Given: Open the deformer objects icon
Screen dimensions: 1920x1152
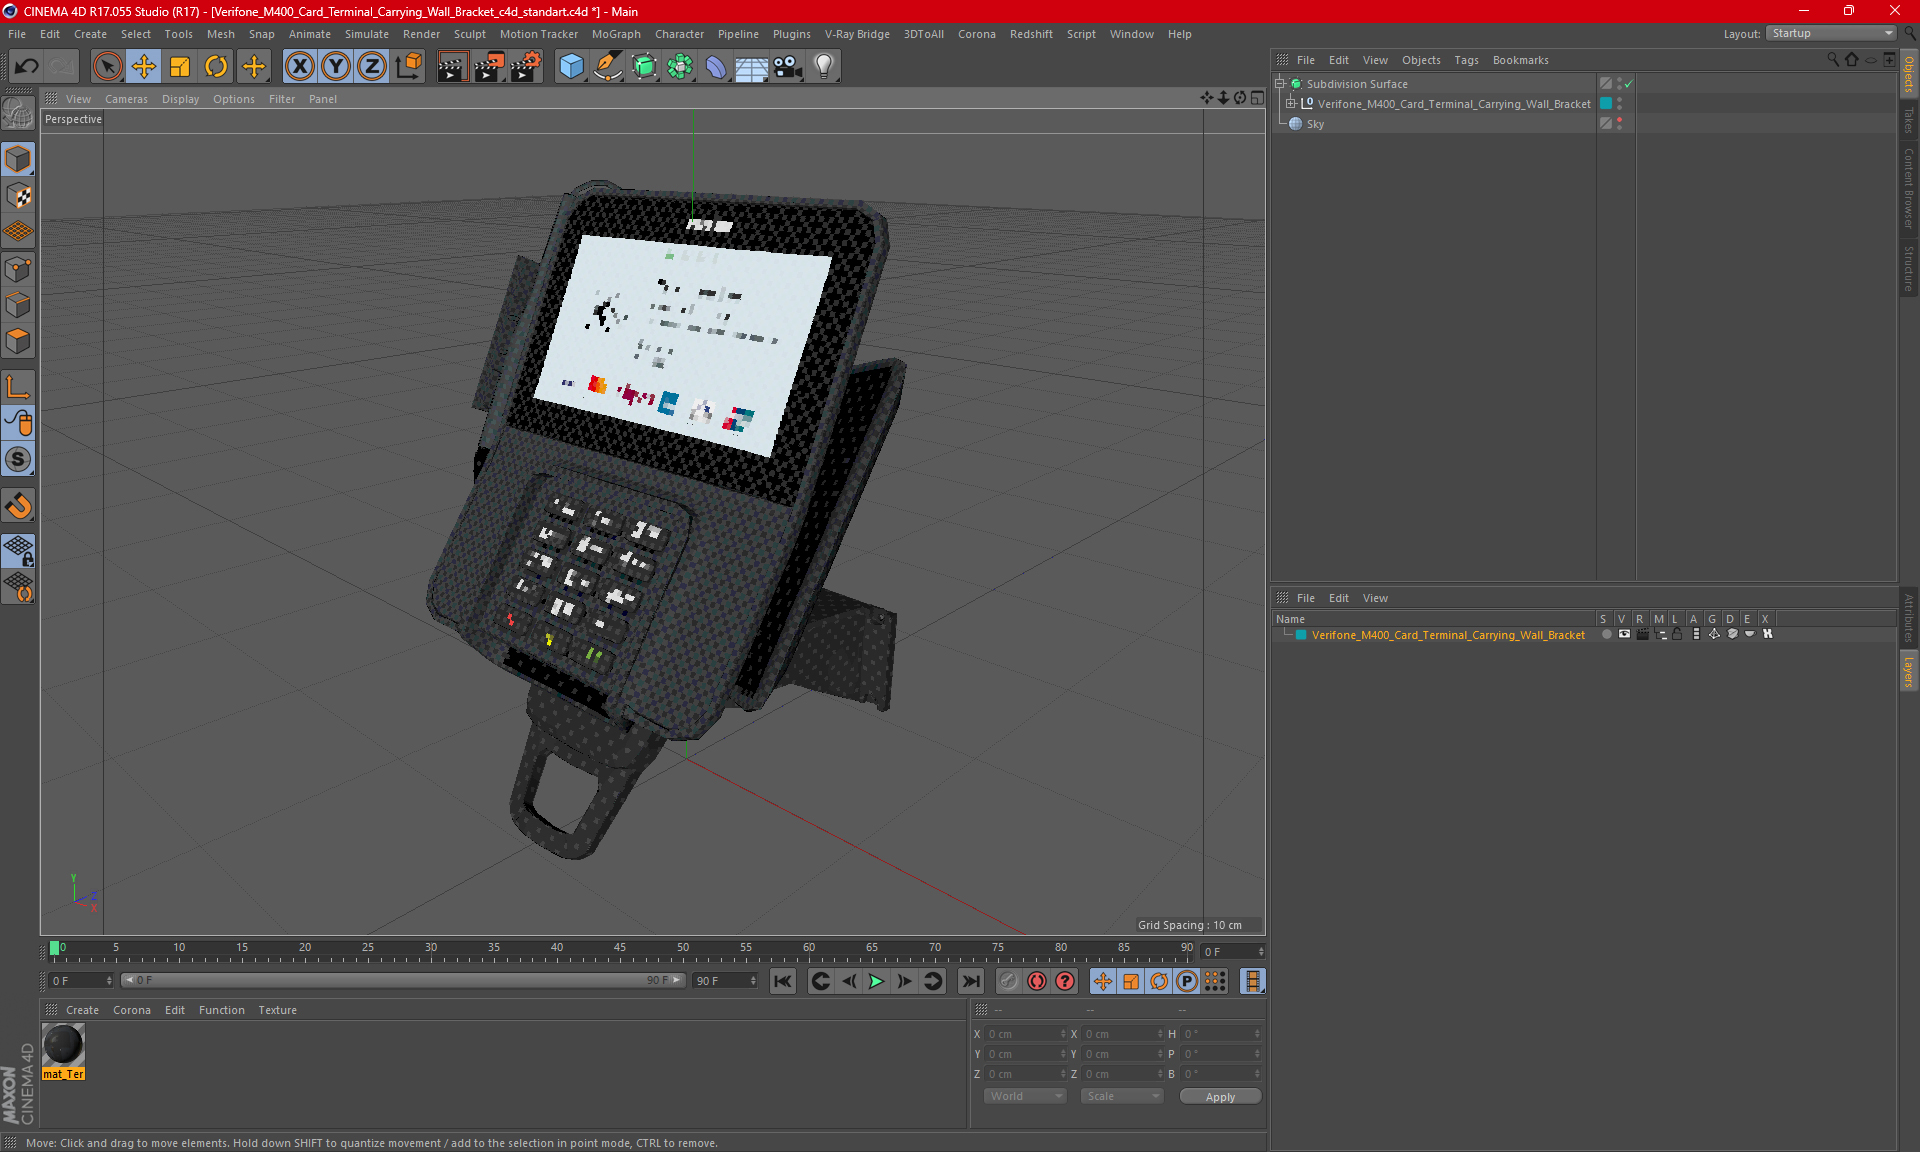Looking at the screenshot, I should coord(716,67).
